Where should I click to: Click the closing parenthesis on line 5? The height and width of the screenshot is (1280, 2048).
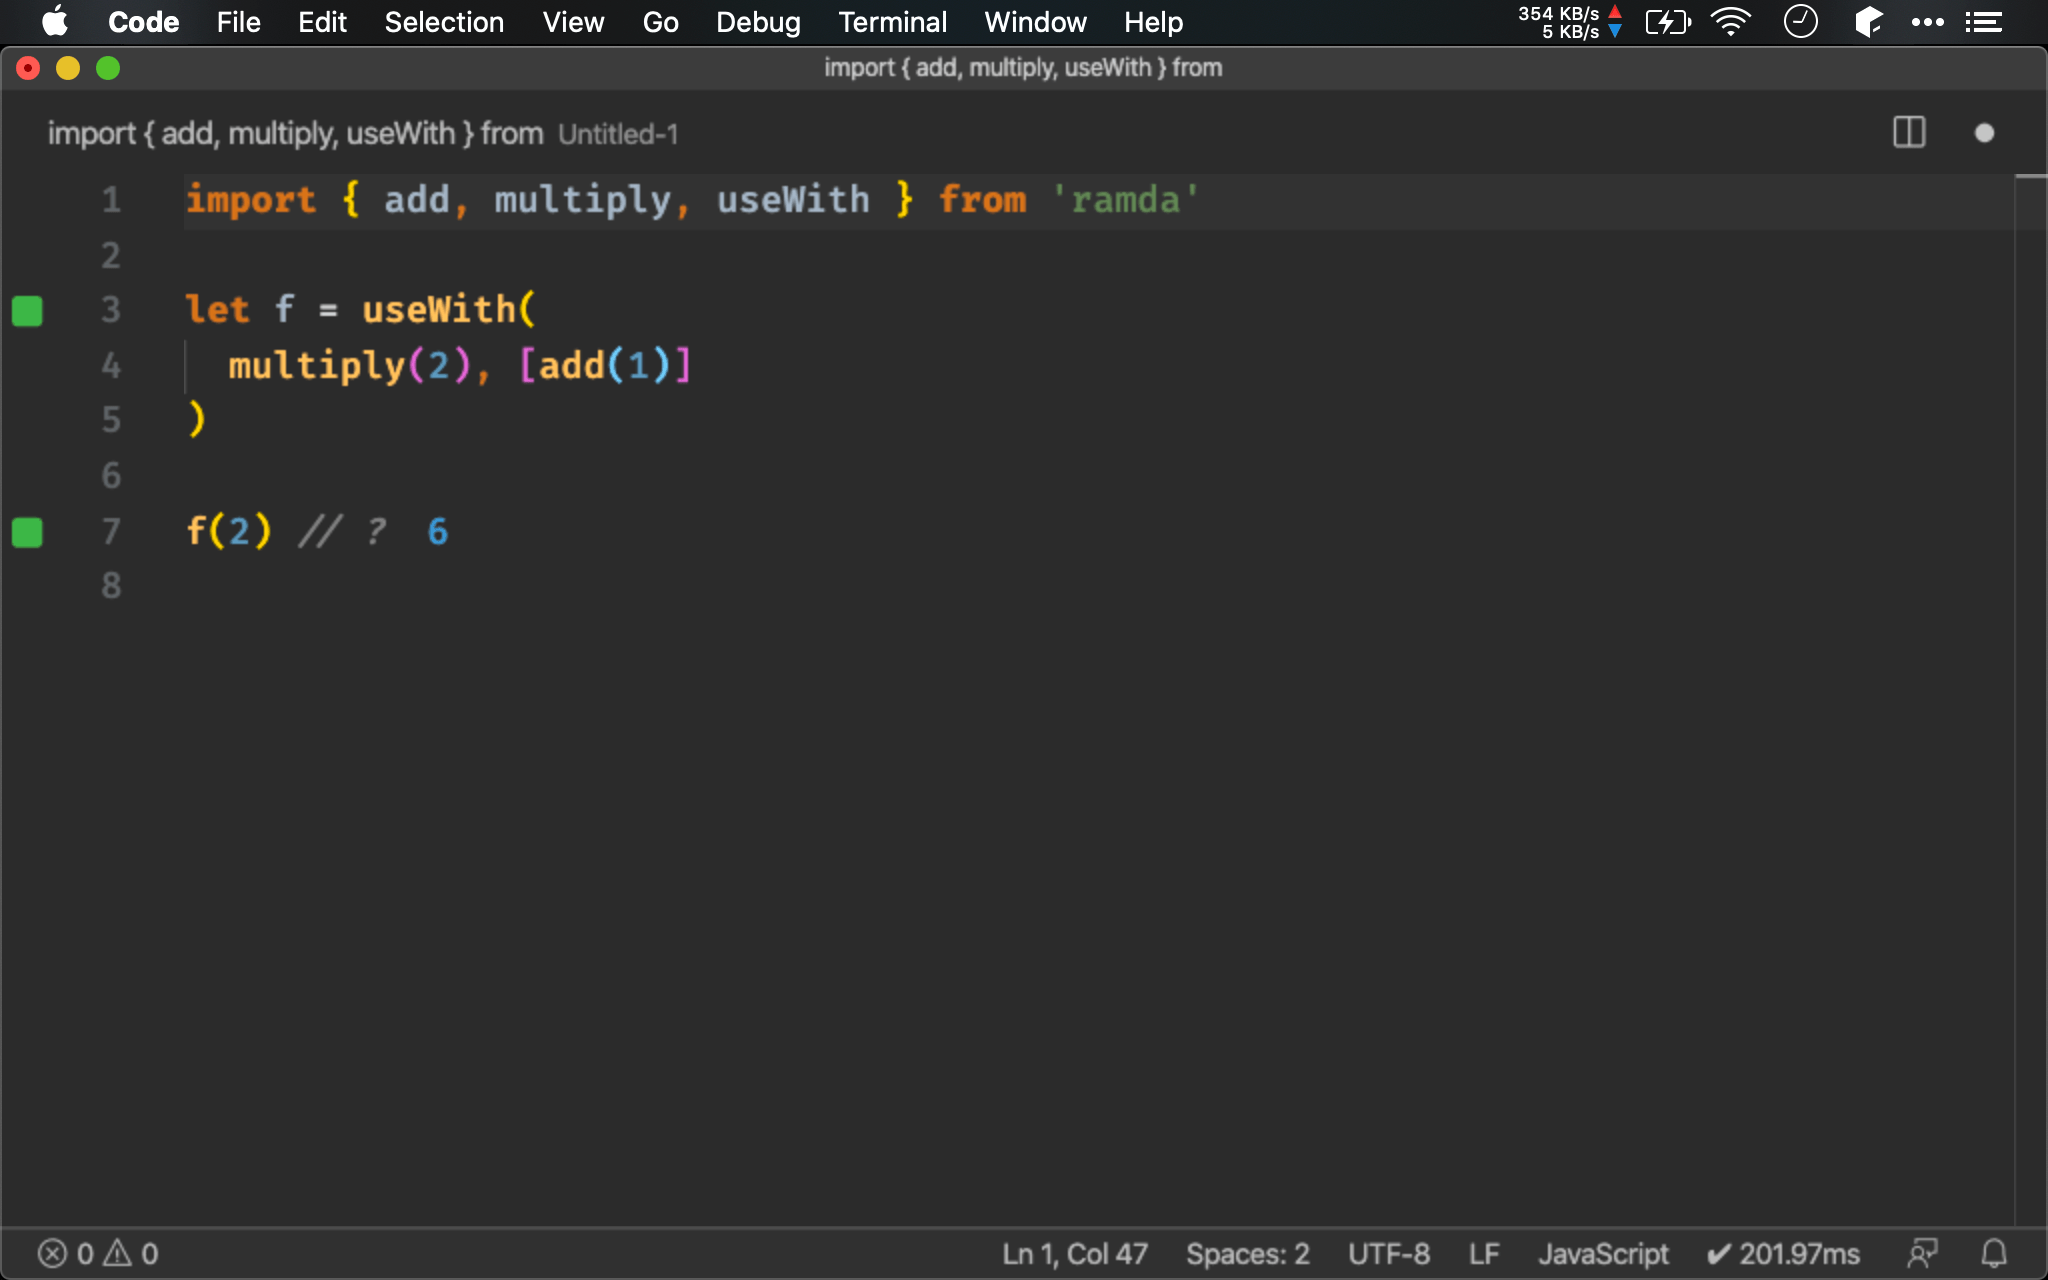click(196, 419)
